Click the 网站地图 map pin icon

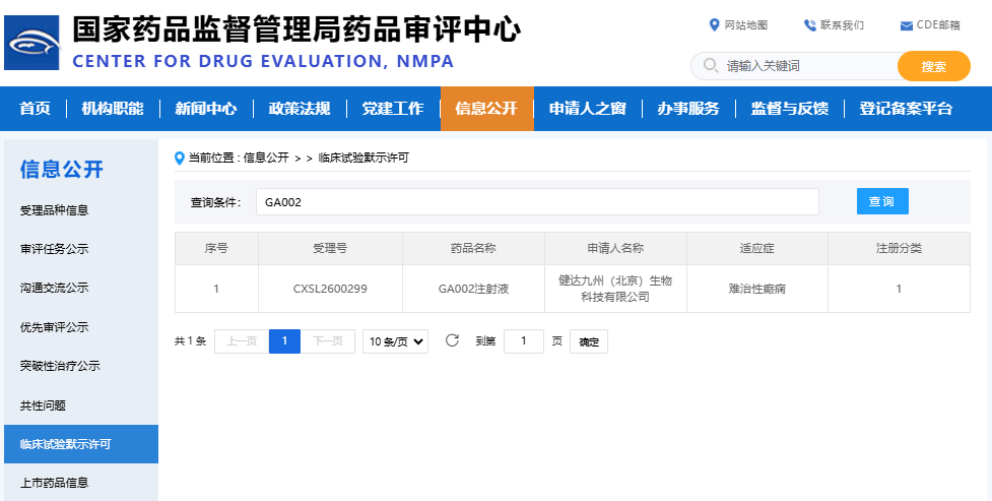click(x=714, y=25)
